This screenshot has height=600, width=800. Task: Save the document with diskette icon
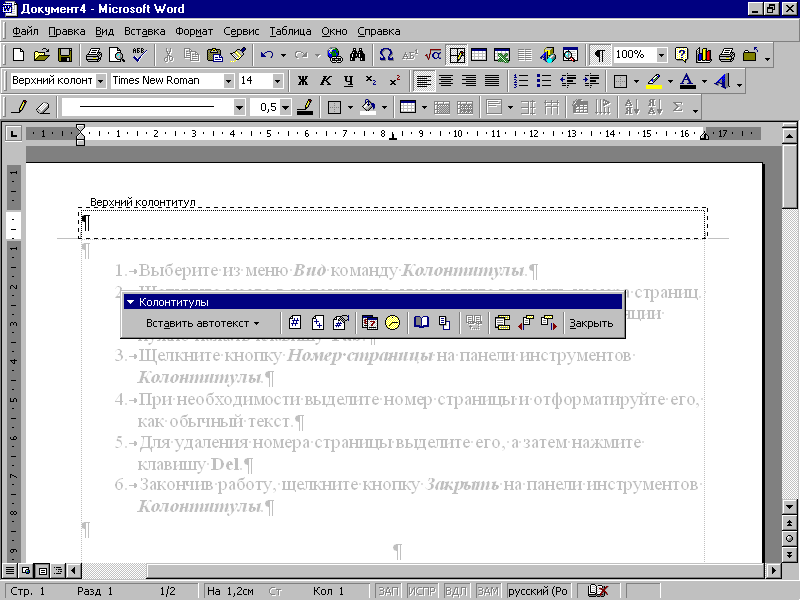click(65, 55)
